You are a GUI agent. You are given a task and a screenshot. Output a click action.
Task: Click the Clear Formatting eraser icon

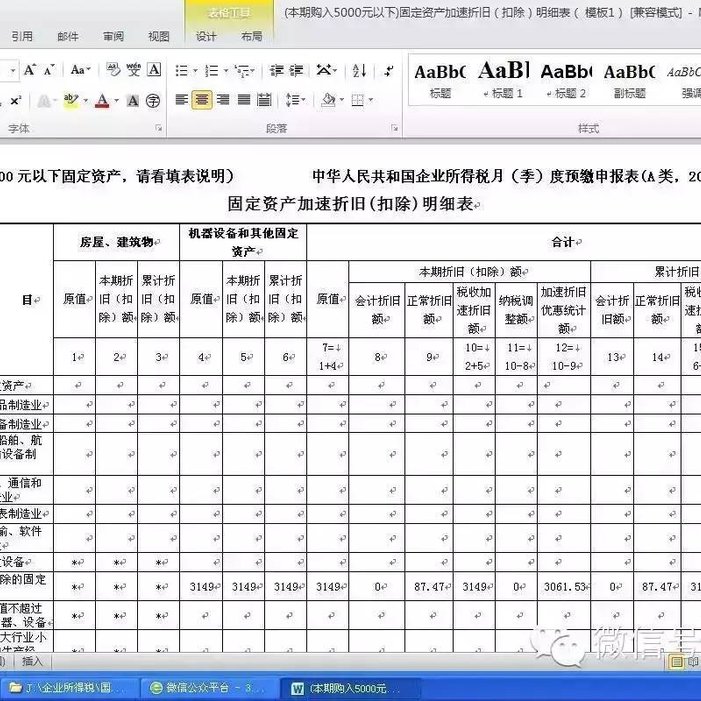coord(113,70)
